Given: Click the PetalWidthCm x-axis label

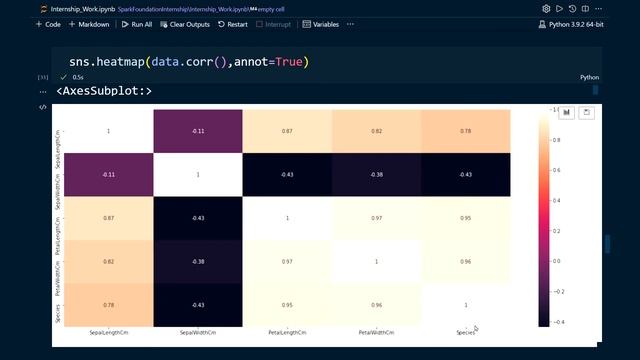Looking at the screenshot, I should pos(376,333).
